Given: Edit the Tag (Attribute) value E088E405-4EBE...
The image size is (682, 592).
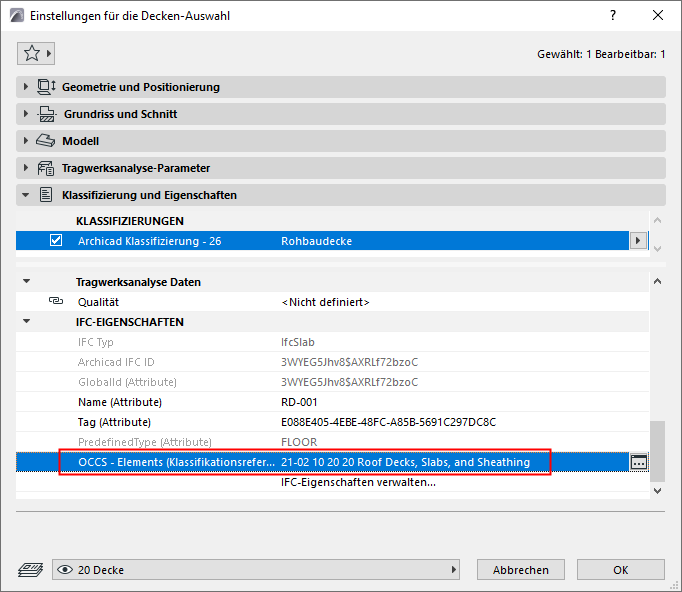Looking at the screenshot, I should [x=388, y=422].
